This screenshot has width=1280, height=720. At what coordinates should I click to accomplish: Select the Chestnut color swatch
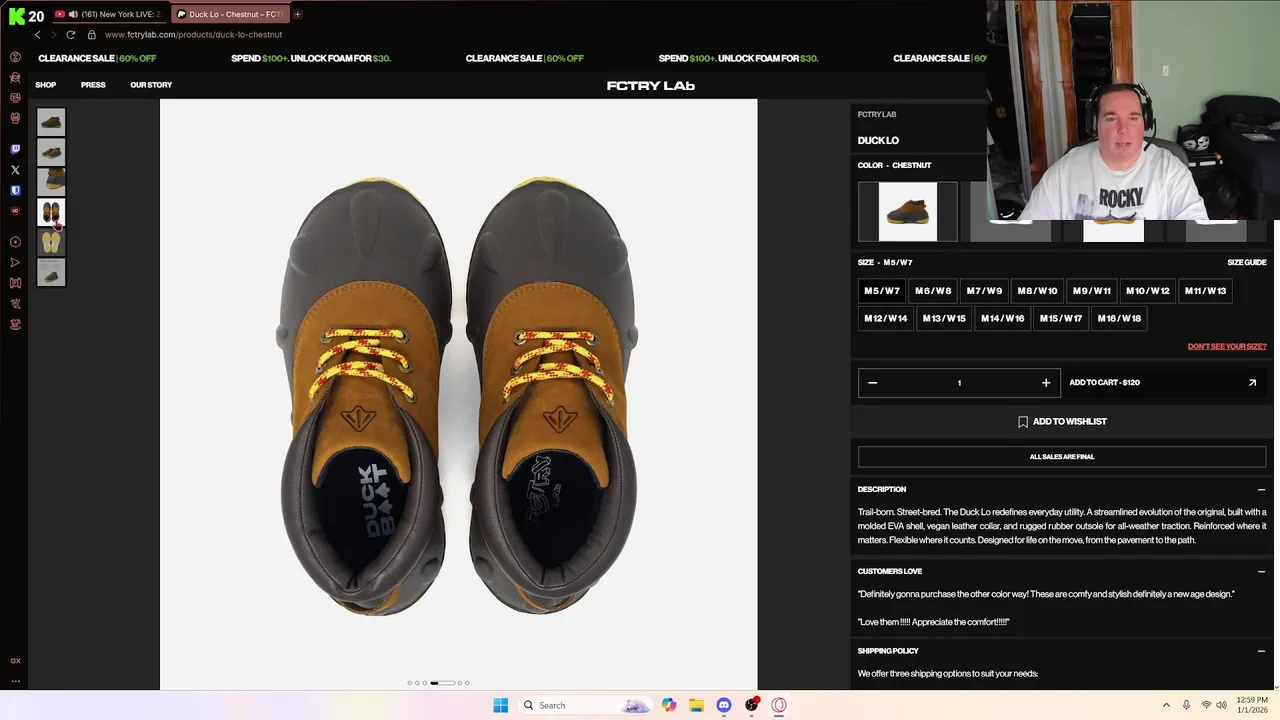coord(908,211)
